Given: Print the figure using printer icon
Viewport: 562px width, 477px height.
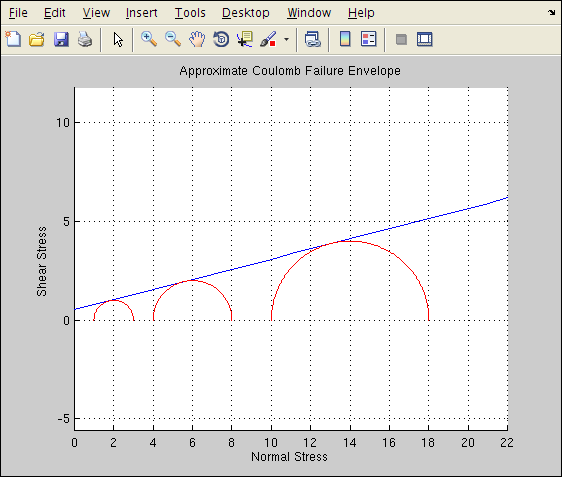Looking at the screenshot, I should point(85,39).
